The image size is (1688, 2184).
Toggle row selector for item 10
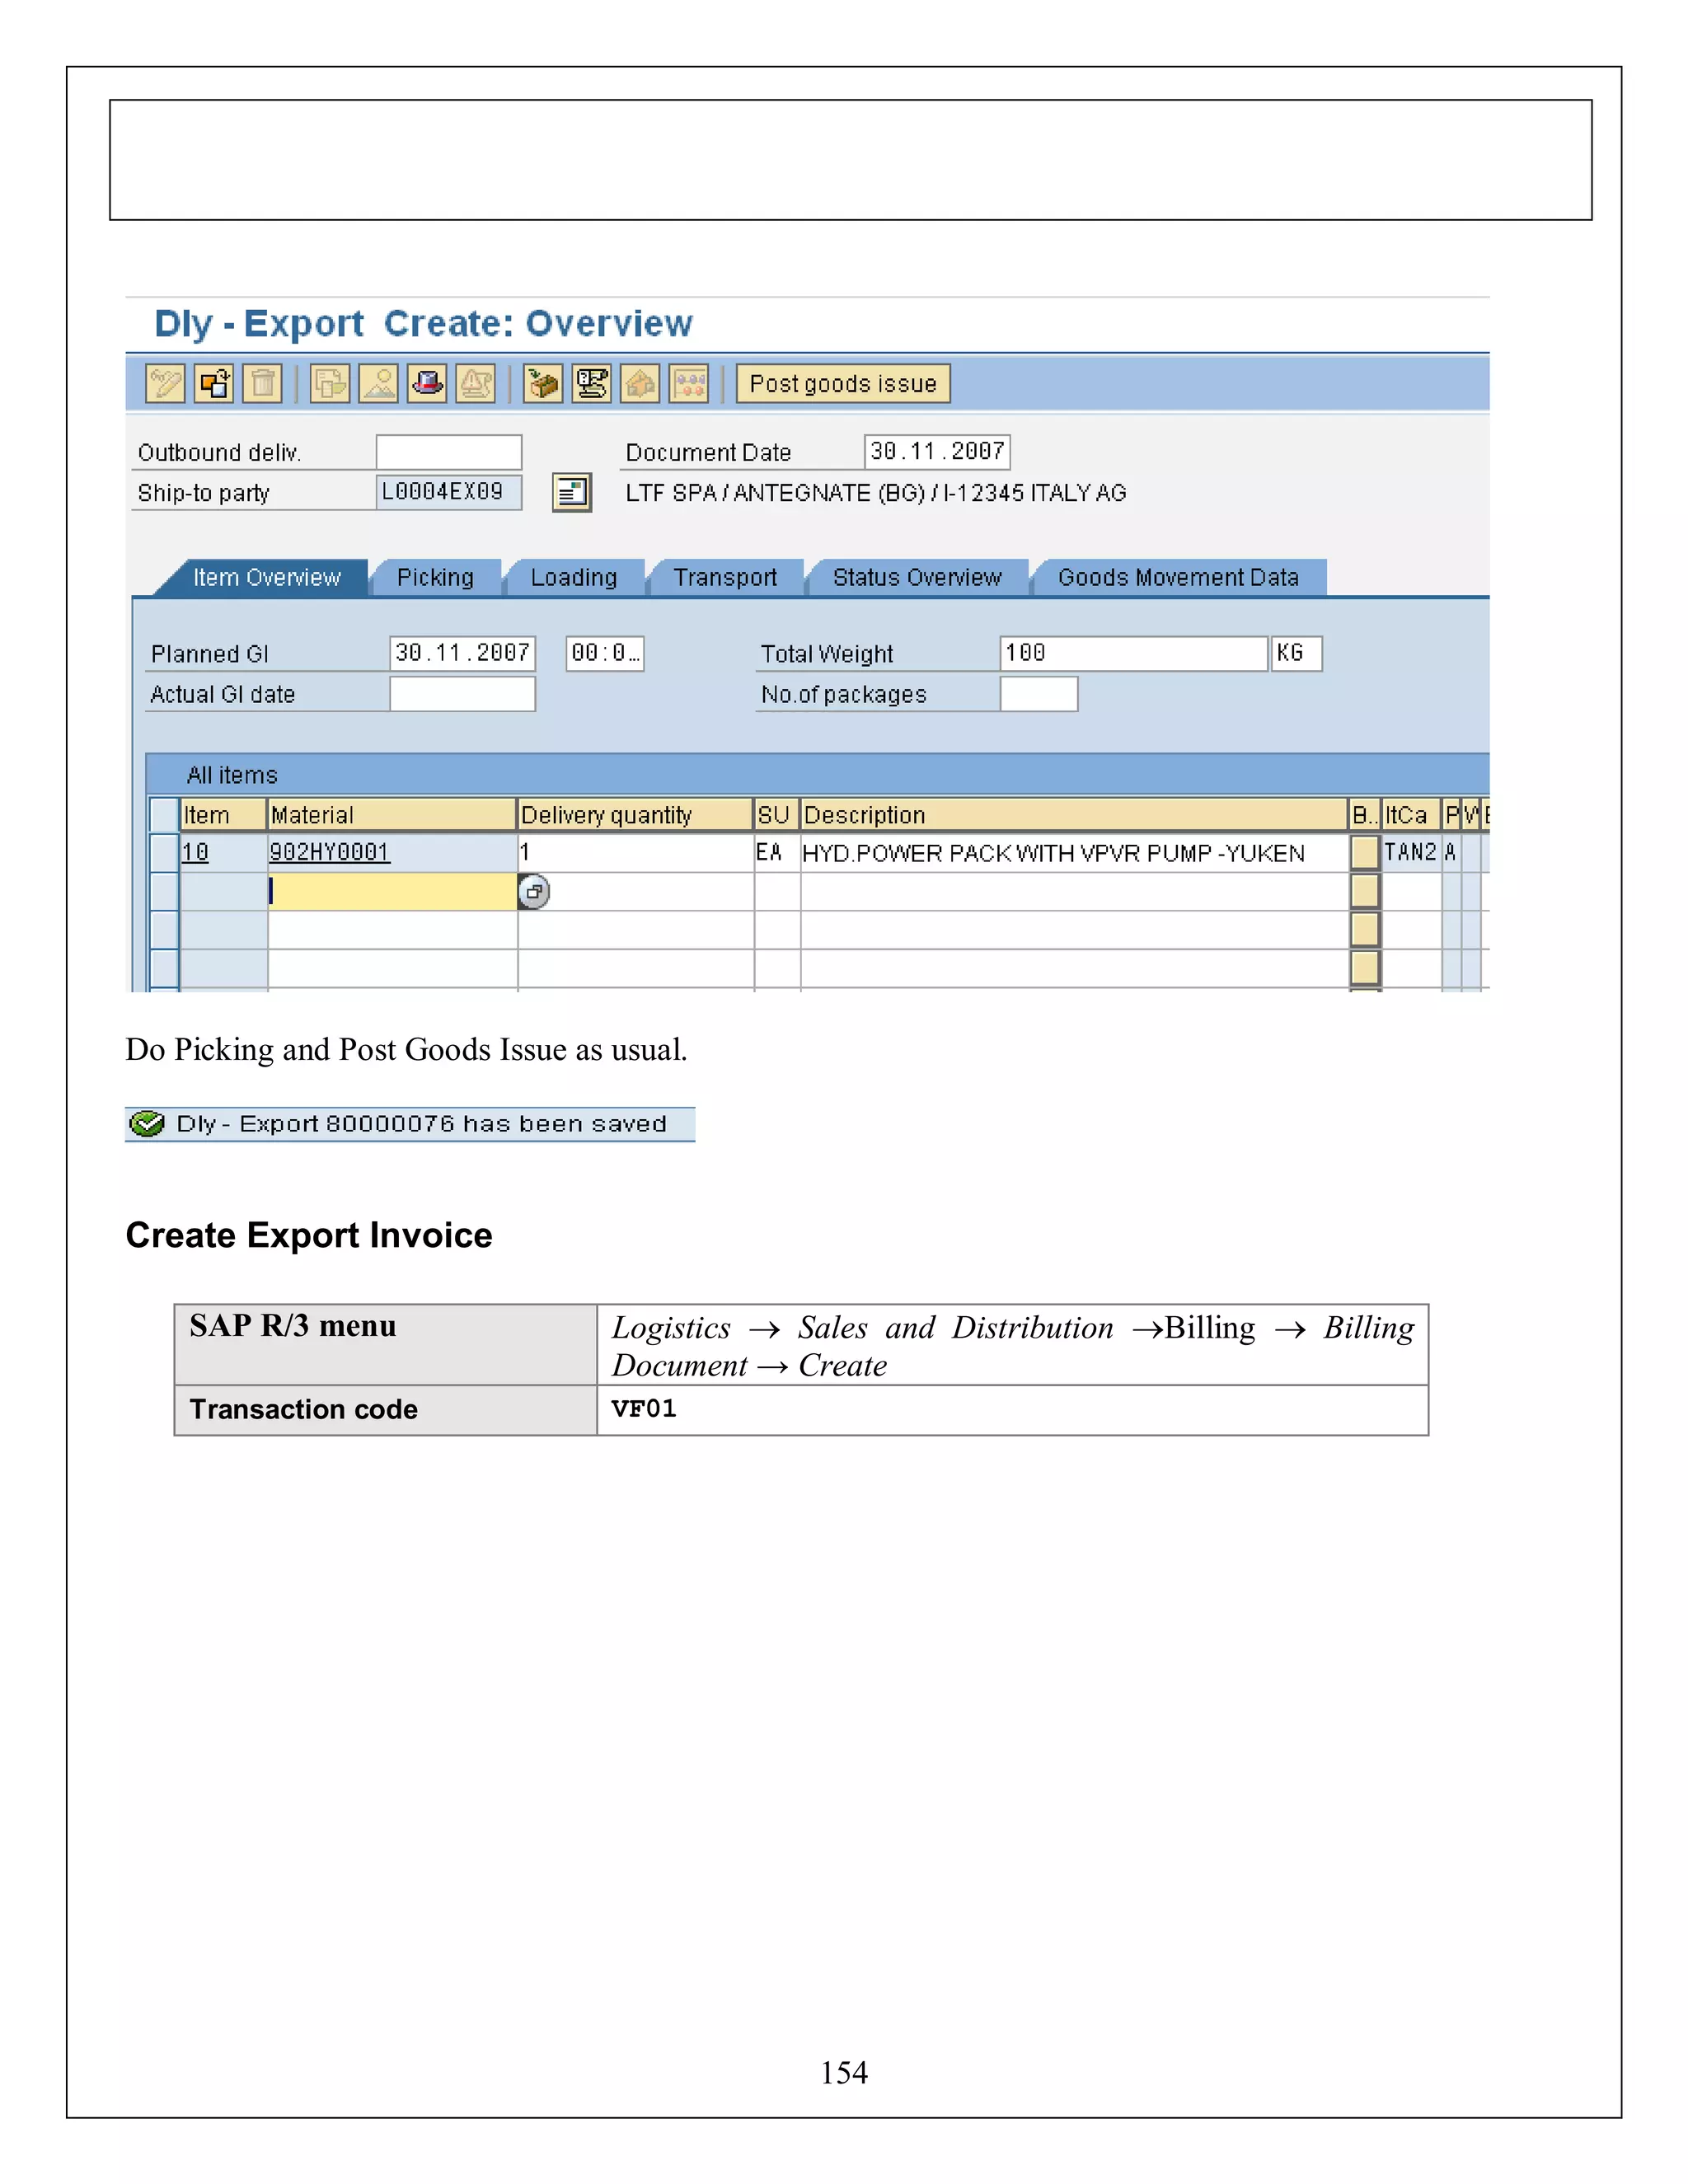163,853
